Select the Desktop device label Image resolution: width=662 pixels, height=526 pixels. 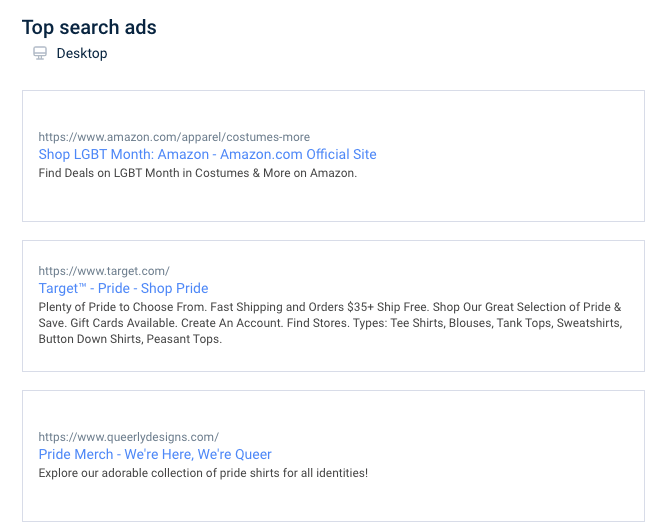82,54
